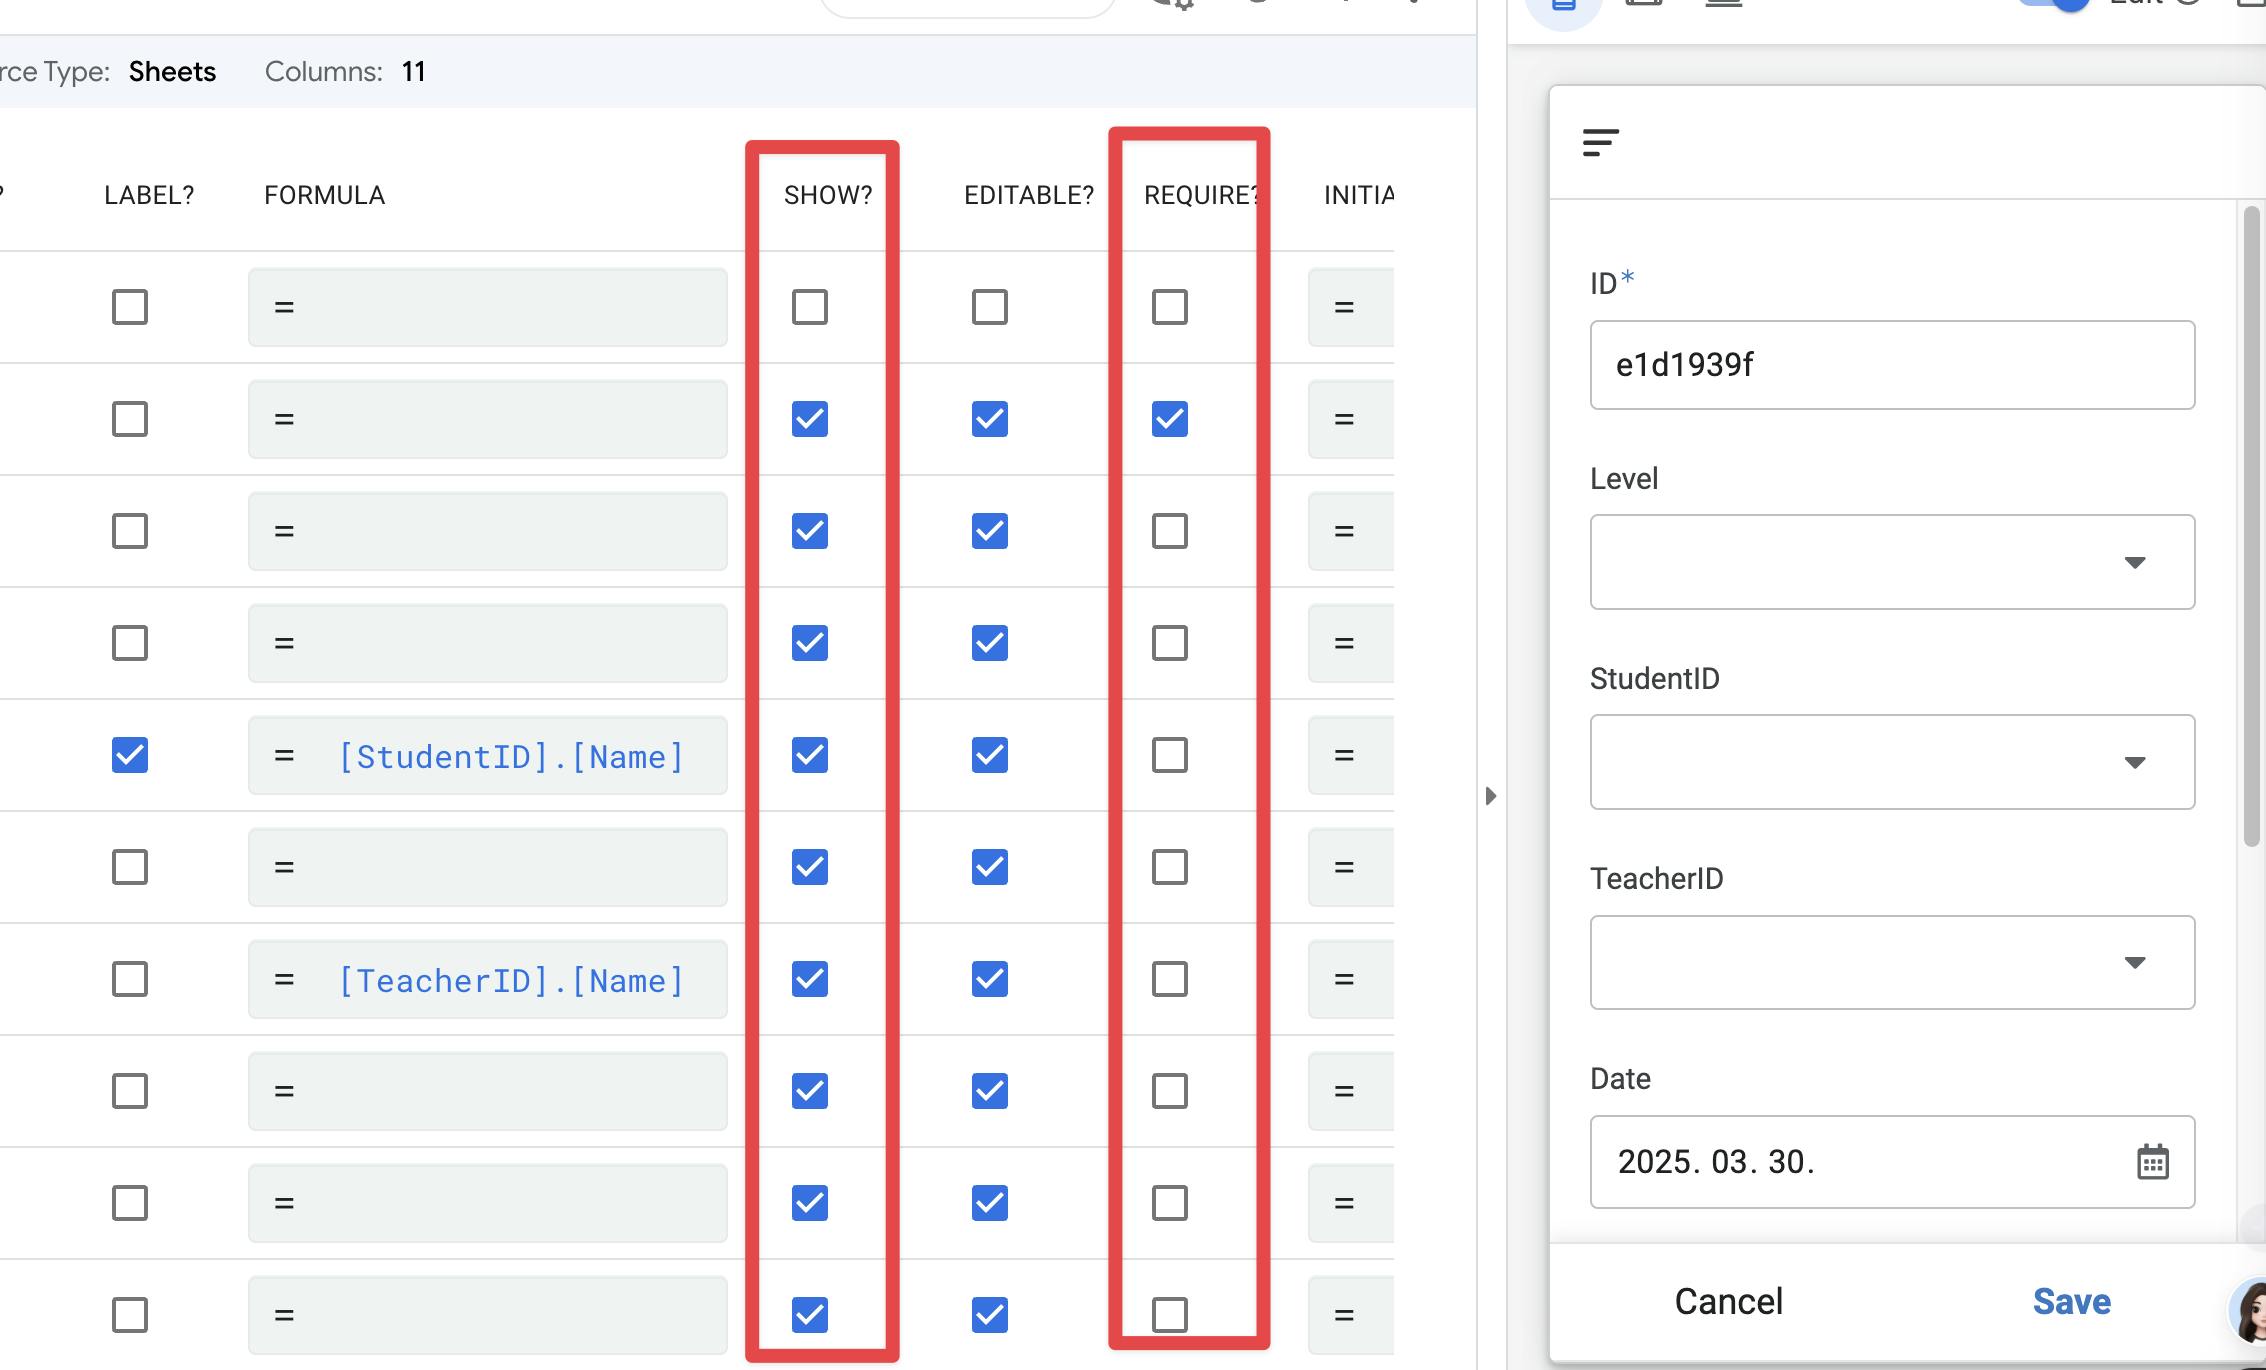Click the ID text field with e1d1939f
The image size is (2266, 1370).
point(1891,365)
